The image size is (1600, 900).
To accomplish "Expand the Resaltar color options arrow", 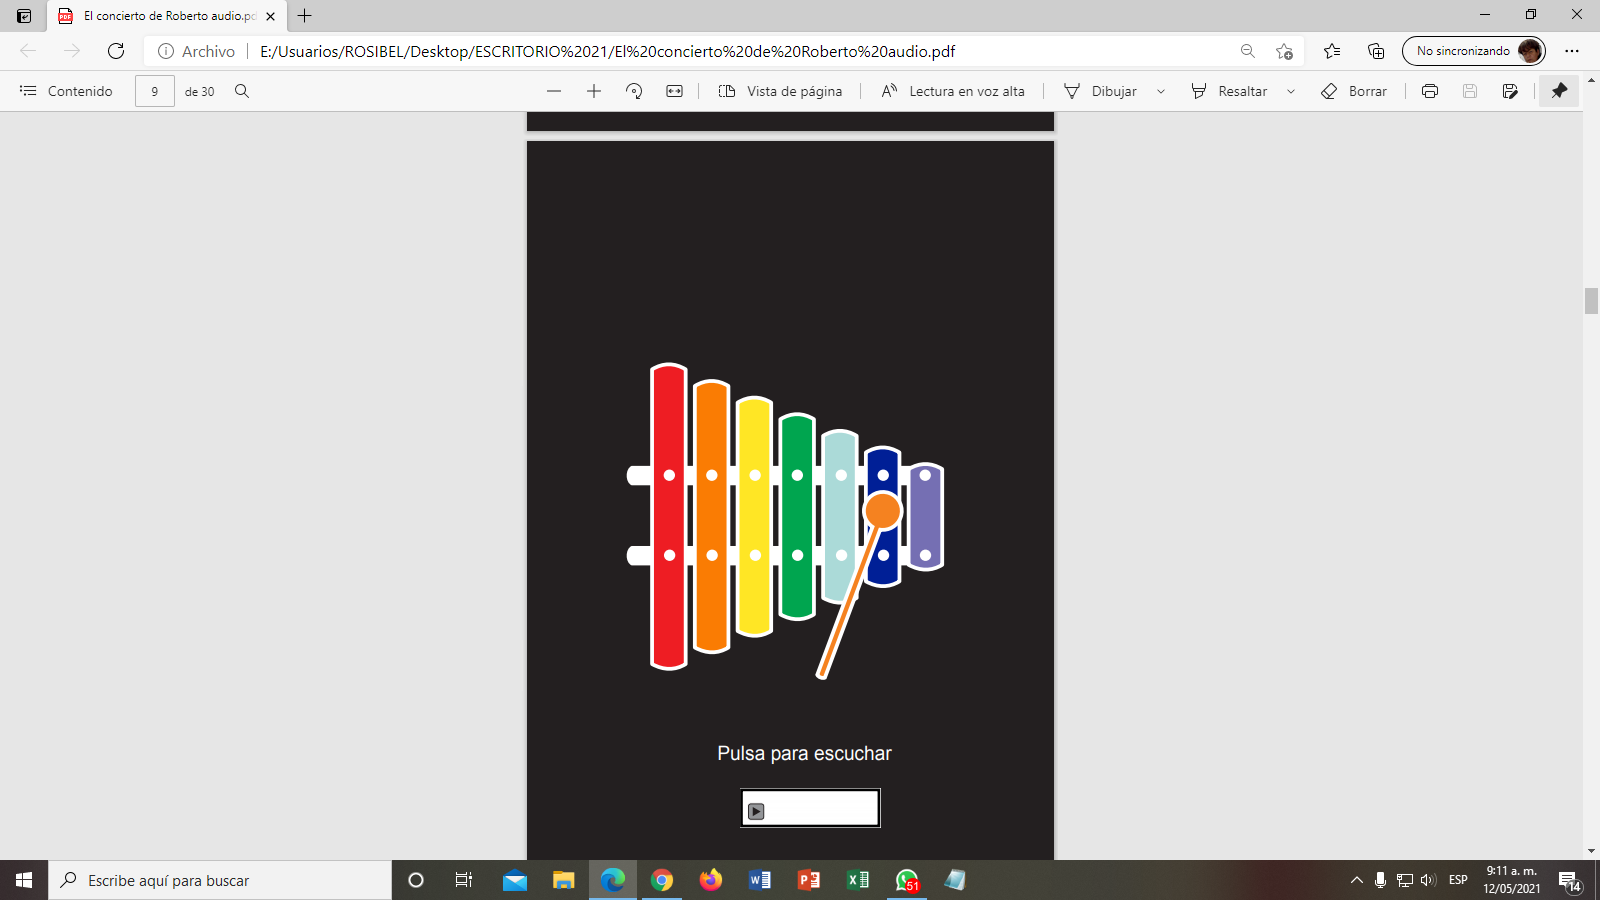I will (x=1291, y=91).
